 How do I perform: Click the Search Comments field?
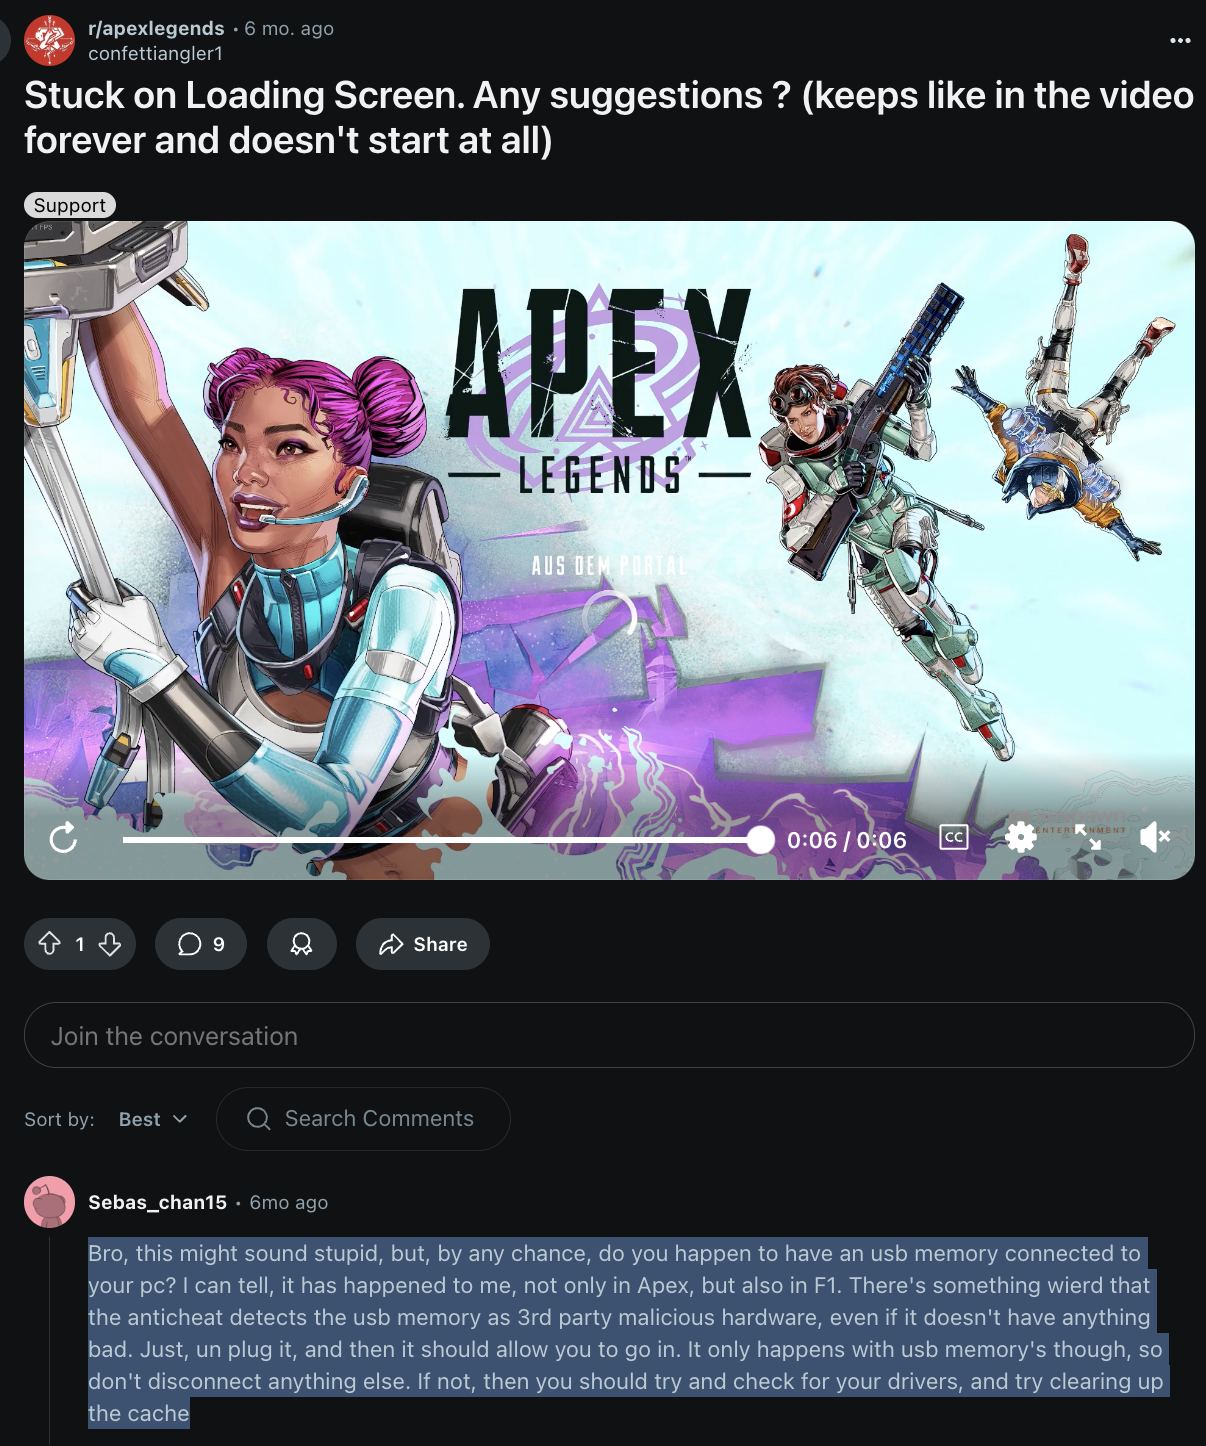point(363,1119)
